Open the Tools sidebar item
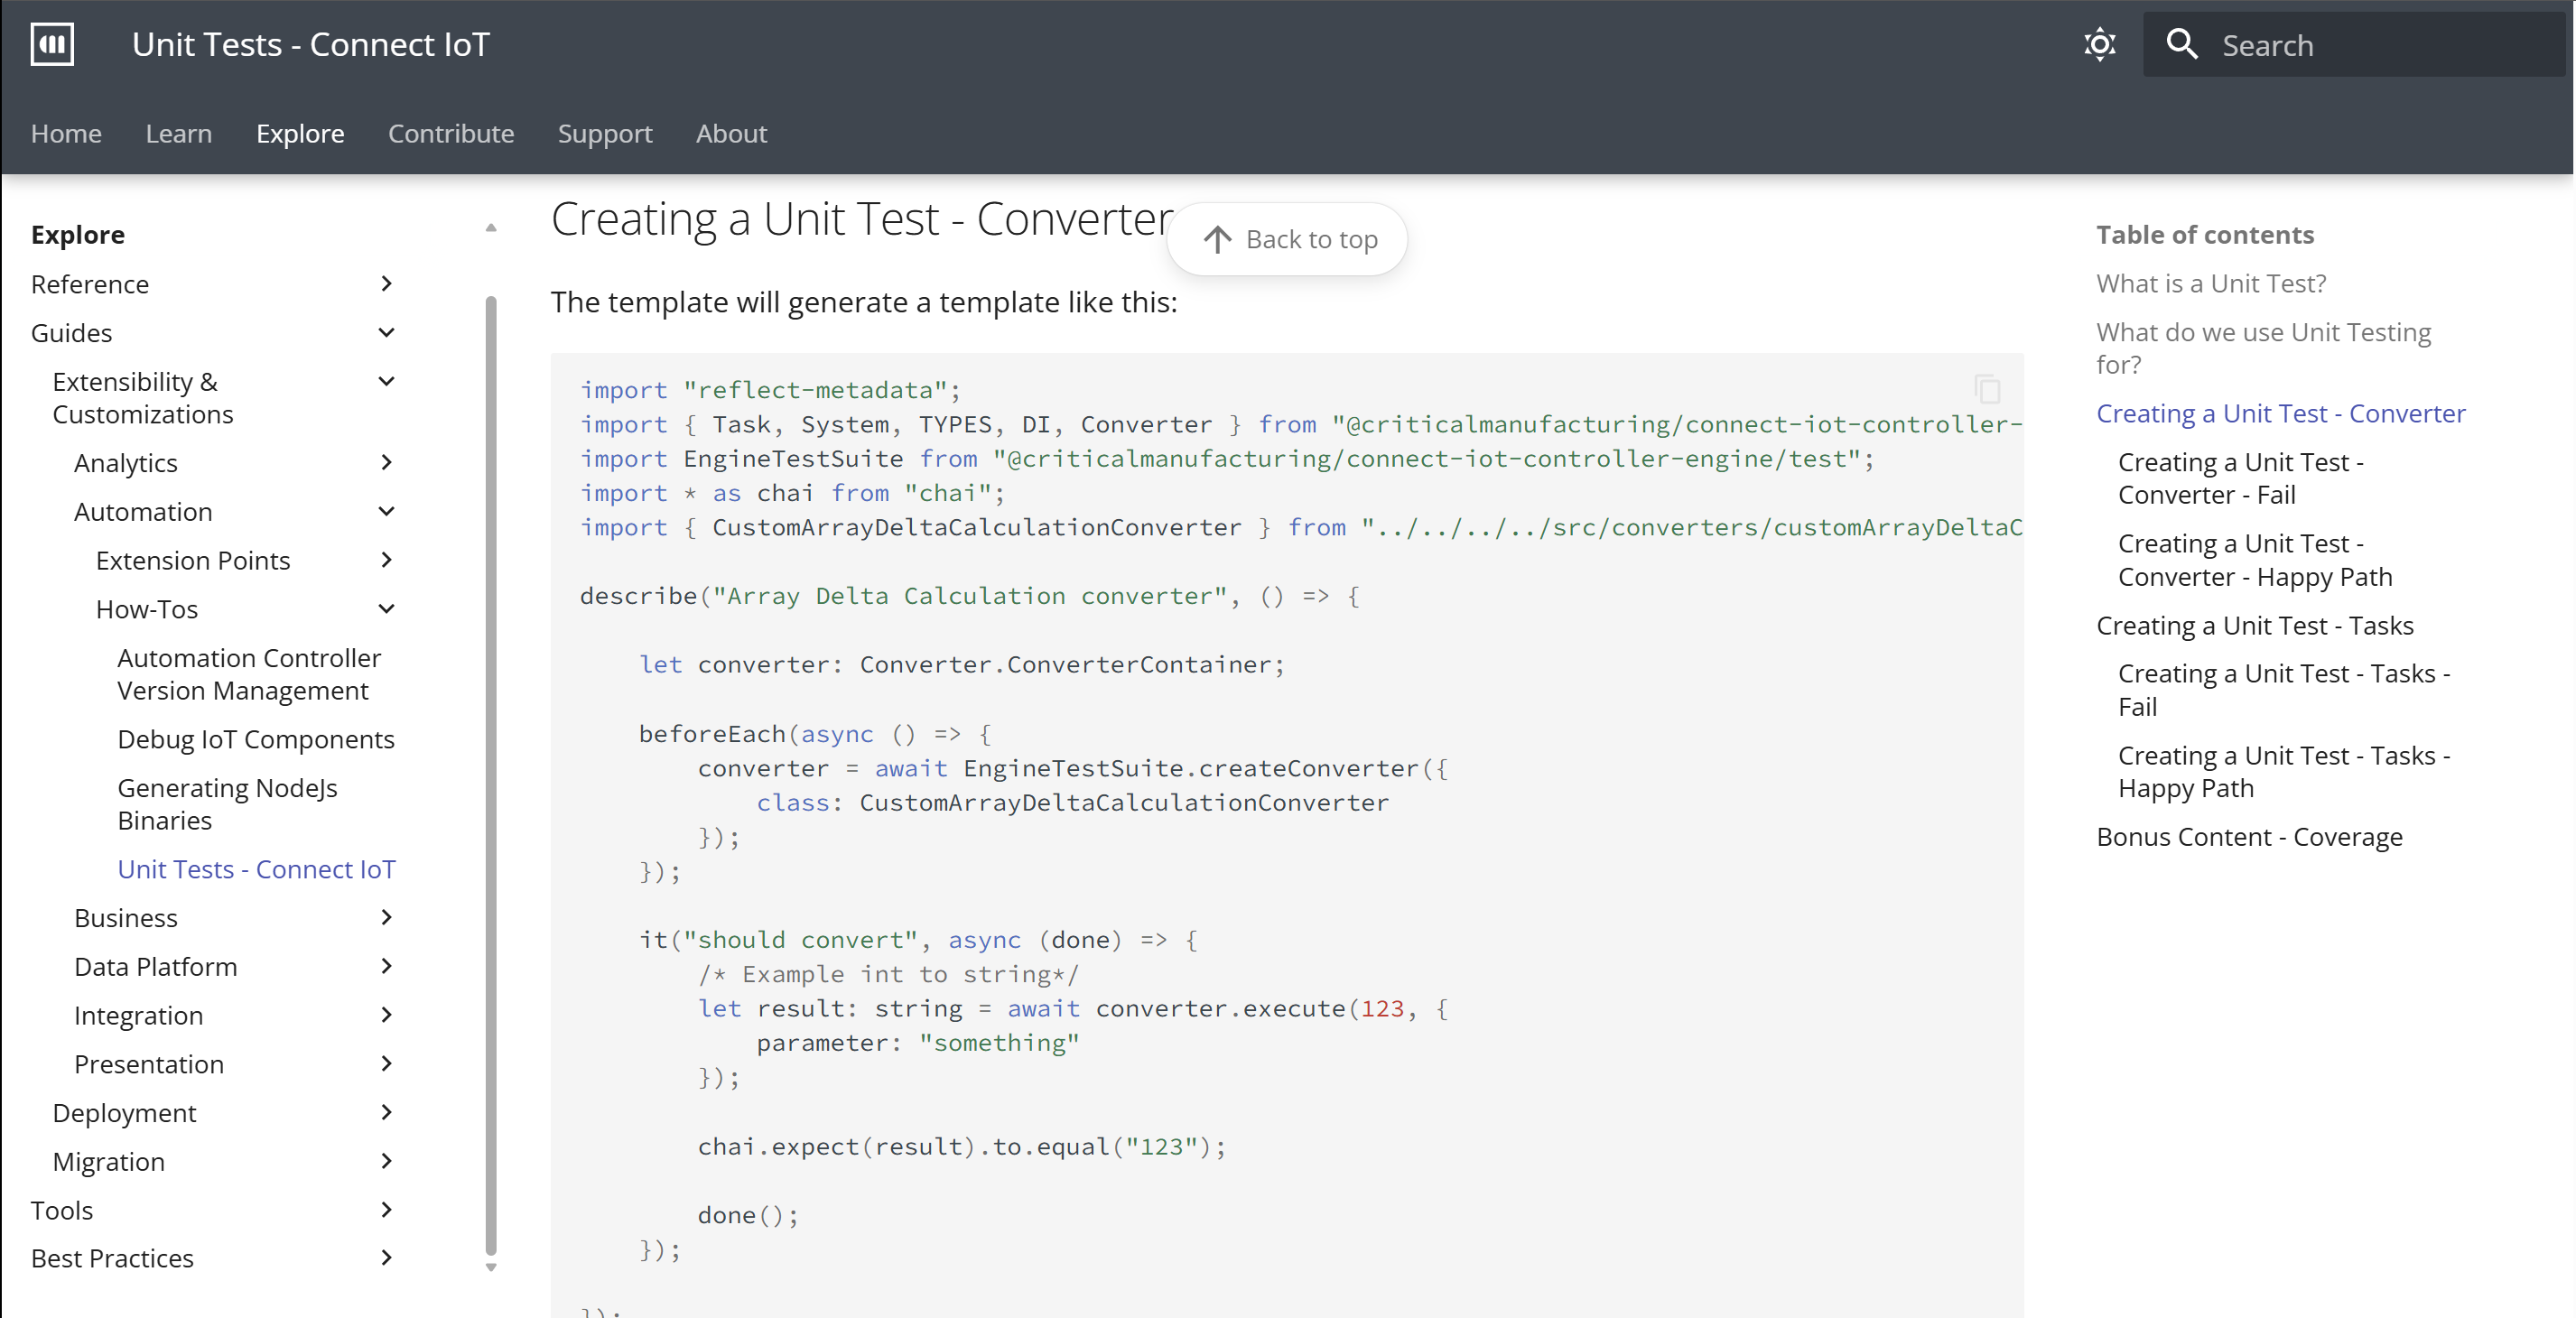2576x1318 pixels. tap(62, 1211)
